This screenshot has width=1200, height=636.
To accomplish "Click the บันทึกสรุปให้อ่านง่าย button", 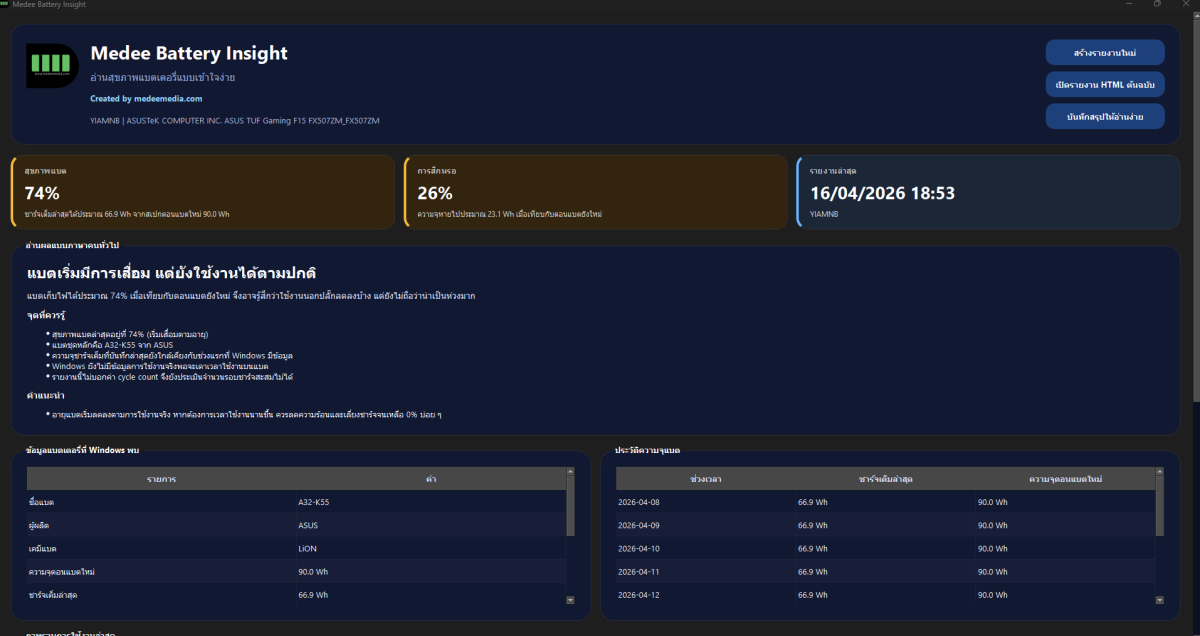I will click(x=1105, y=116).
